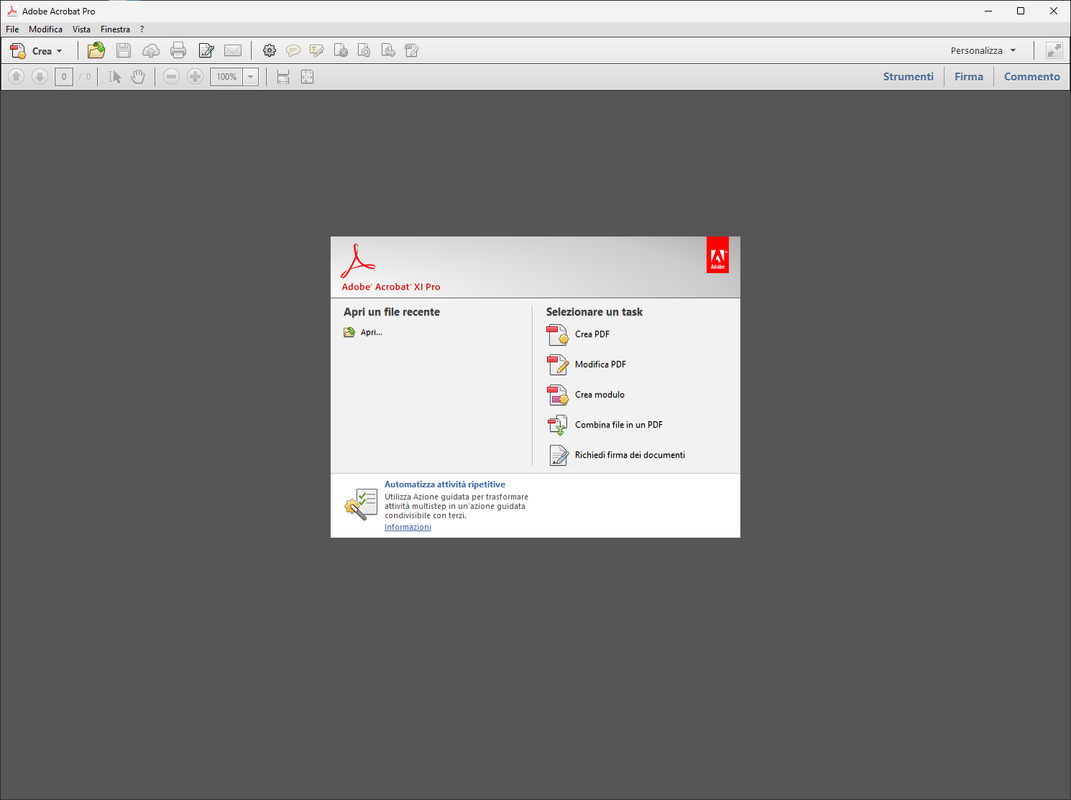Click the fit full page icon
This screenshot has width=1071, height=800.
tap(307, 77)
